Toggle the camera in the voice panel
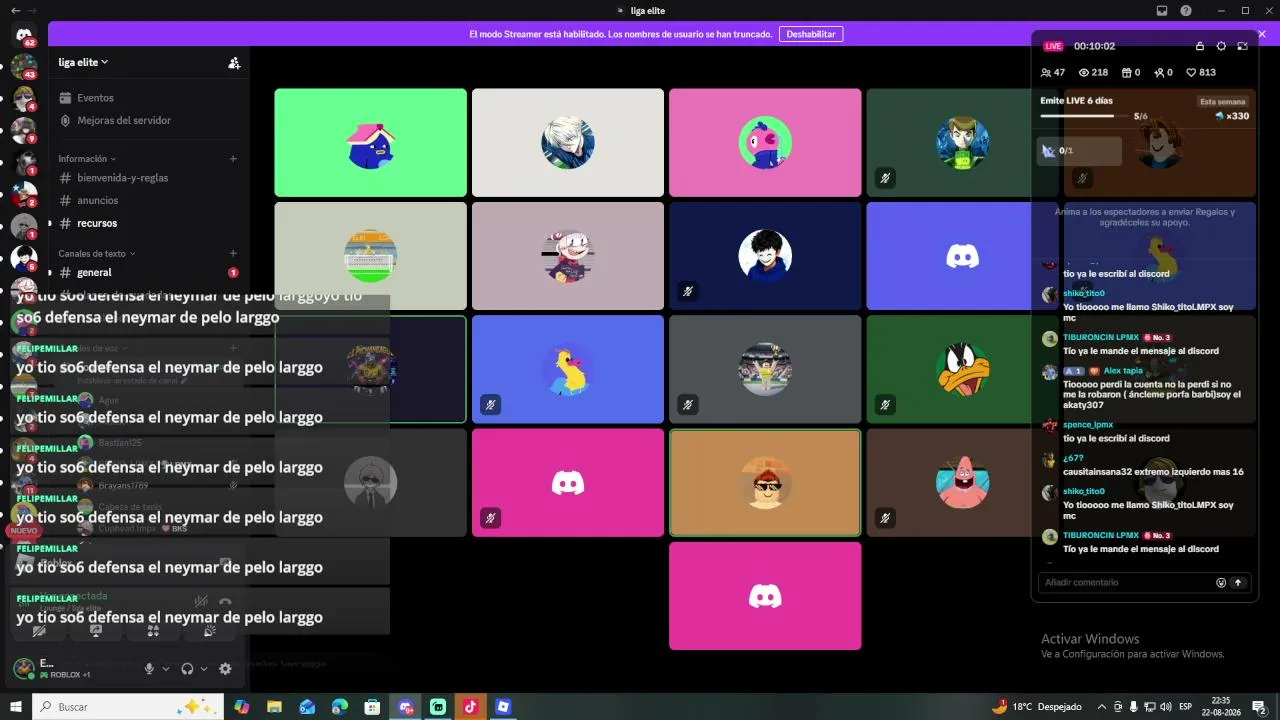1280x720 pixels. 39,631
